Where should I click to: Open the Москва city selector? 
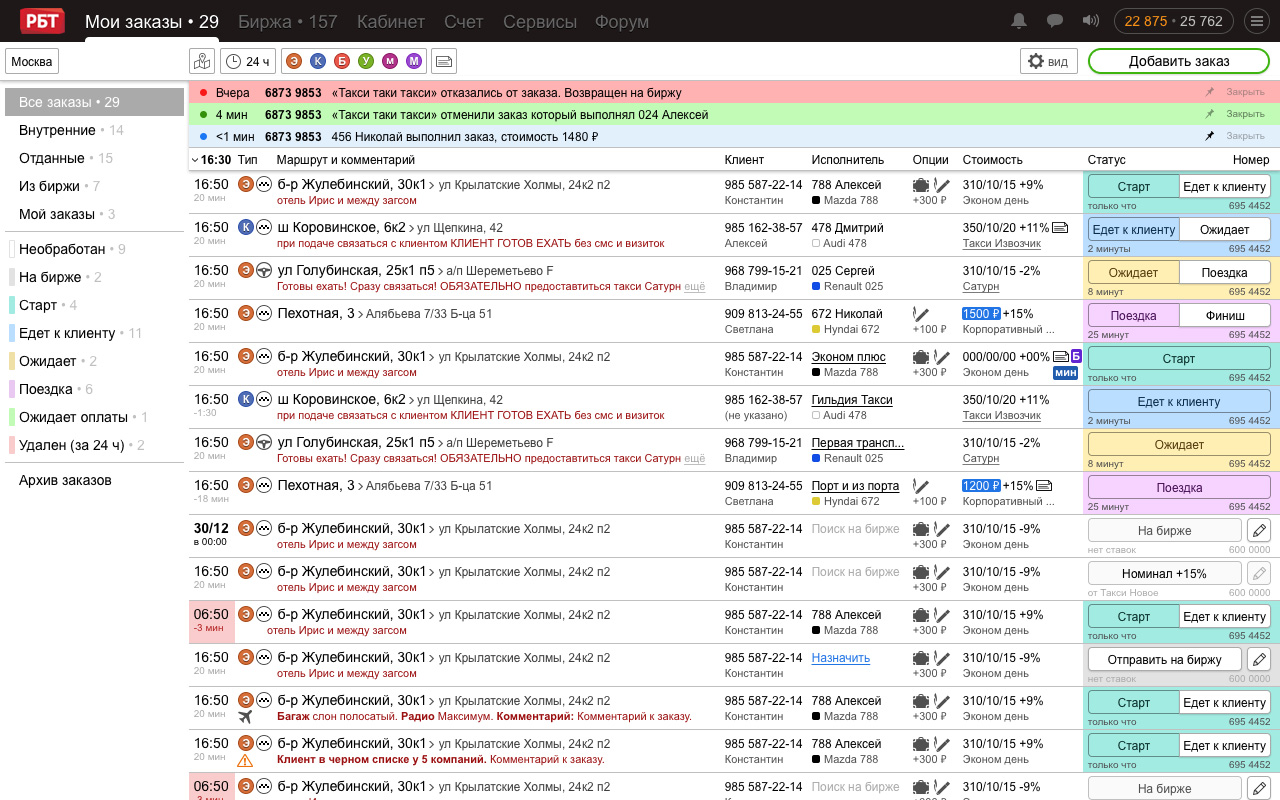32,62
